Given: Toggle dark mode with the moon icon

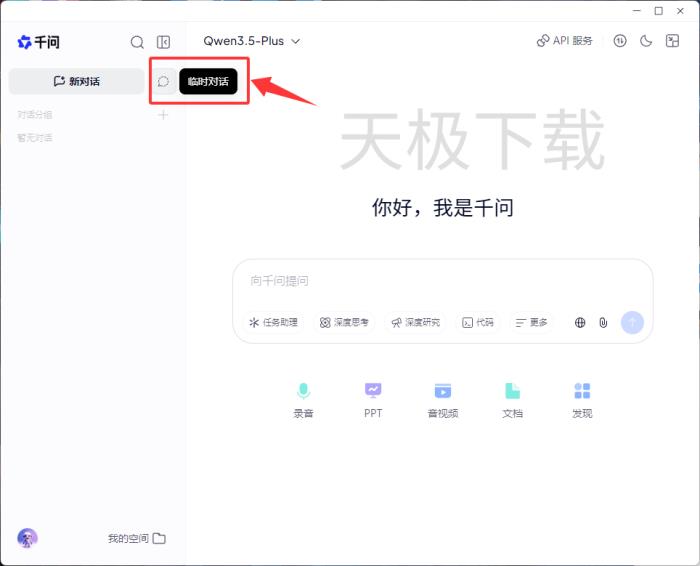Looking at the screenshot, I should pos(646,41).
